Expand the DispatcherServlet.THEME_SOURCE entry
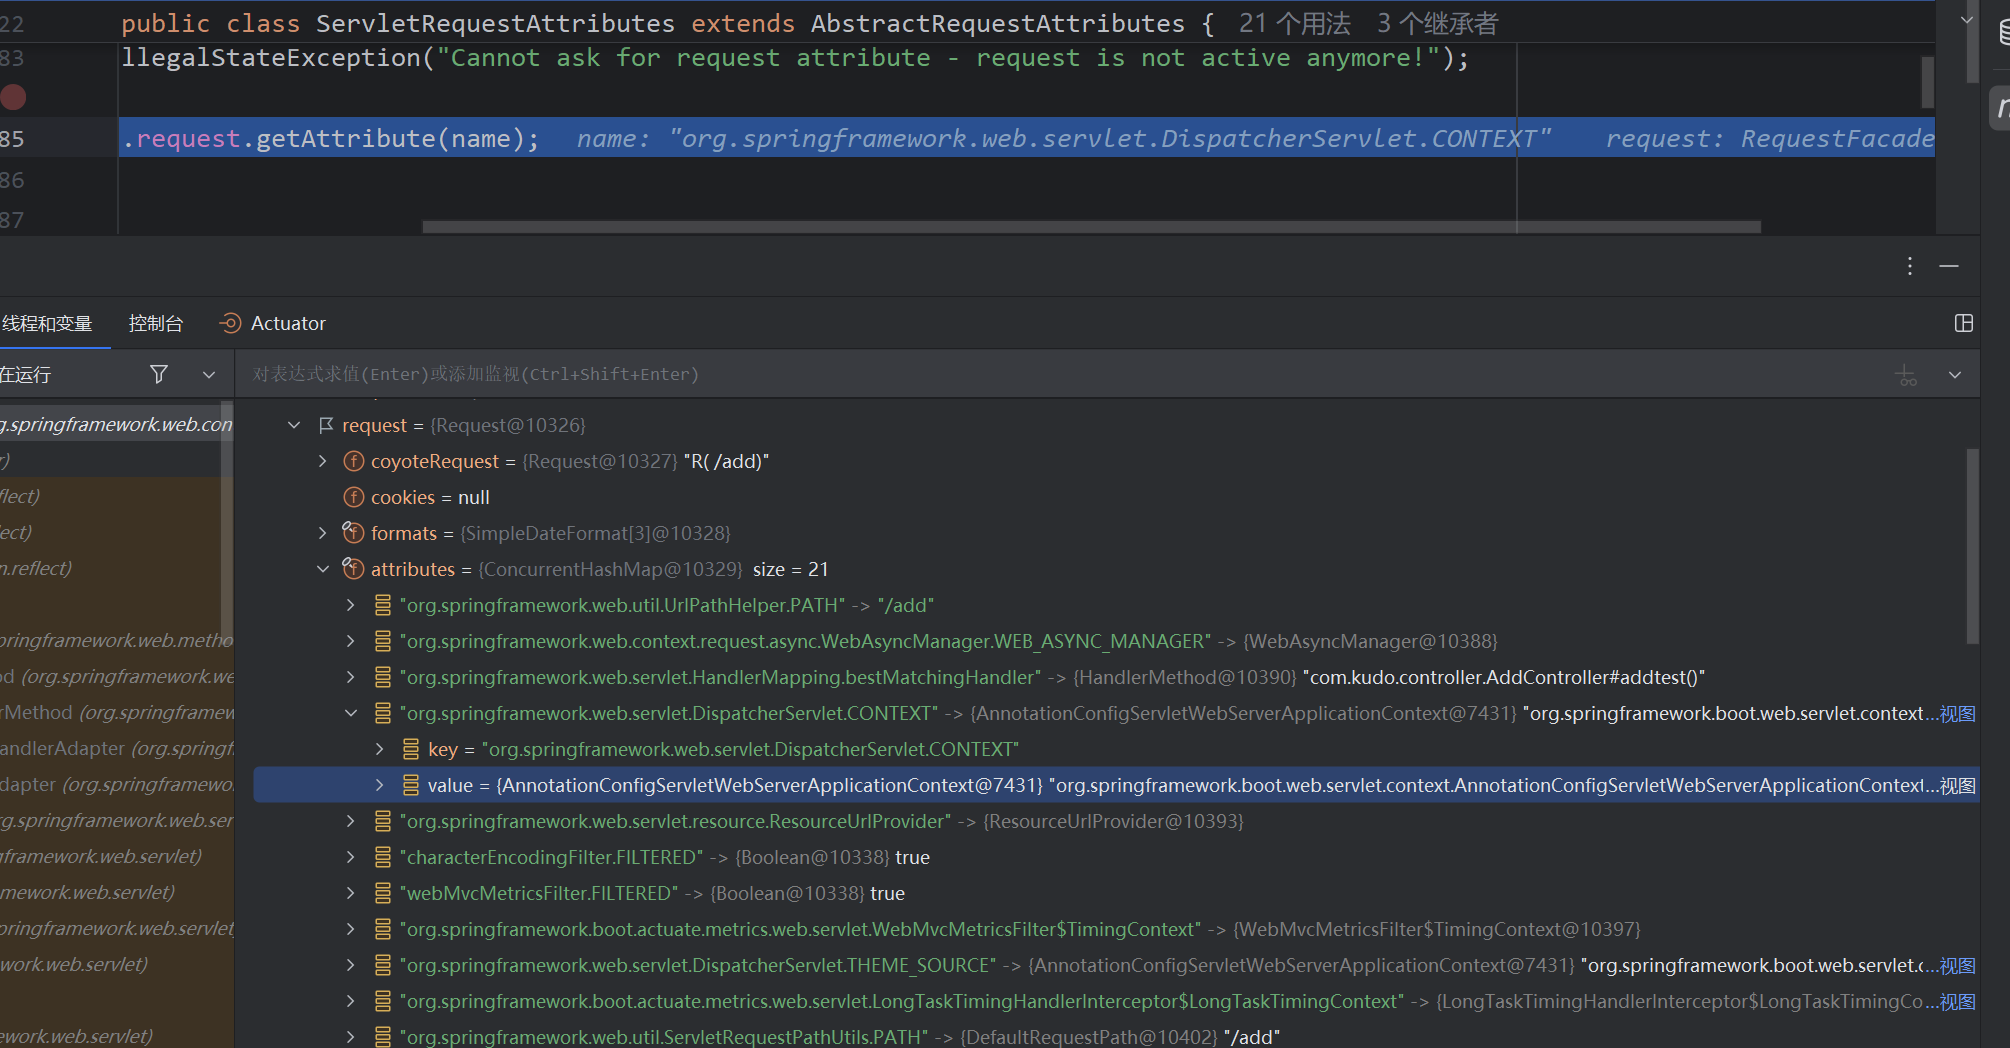Viewport: 2010px width, 1048px height. (350, 965)
